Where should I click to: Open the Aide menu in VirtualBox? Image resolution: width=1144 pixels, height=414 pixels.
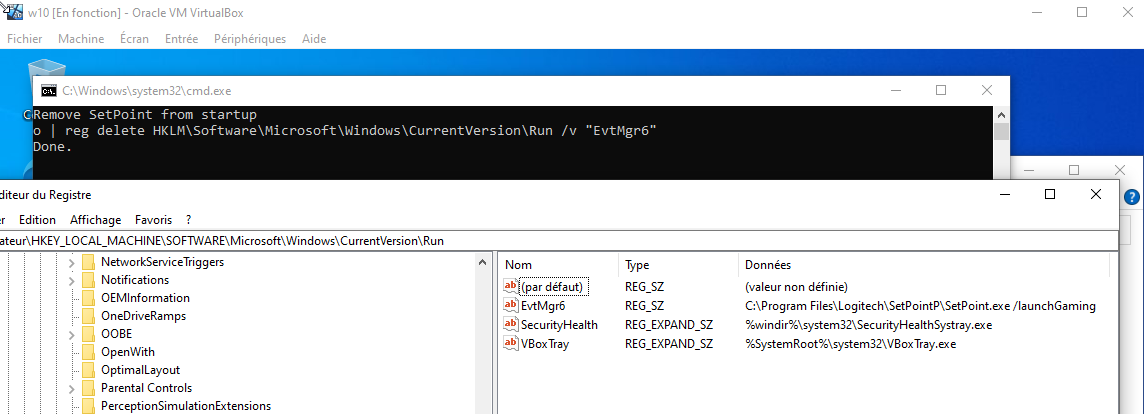[314, 39]
